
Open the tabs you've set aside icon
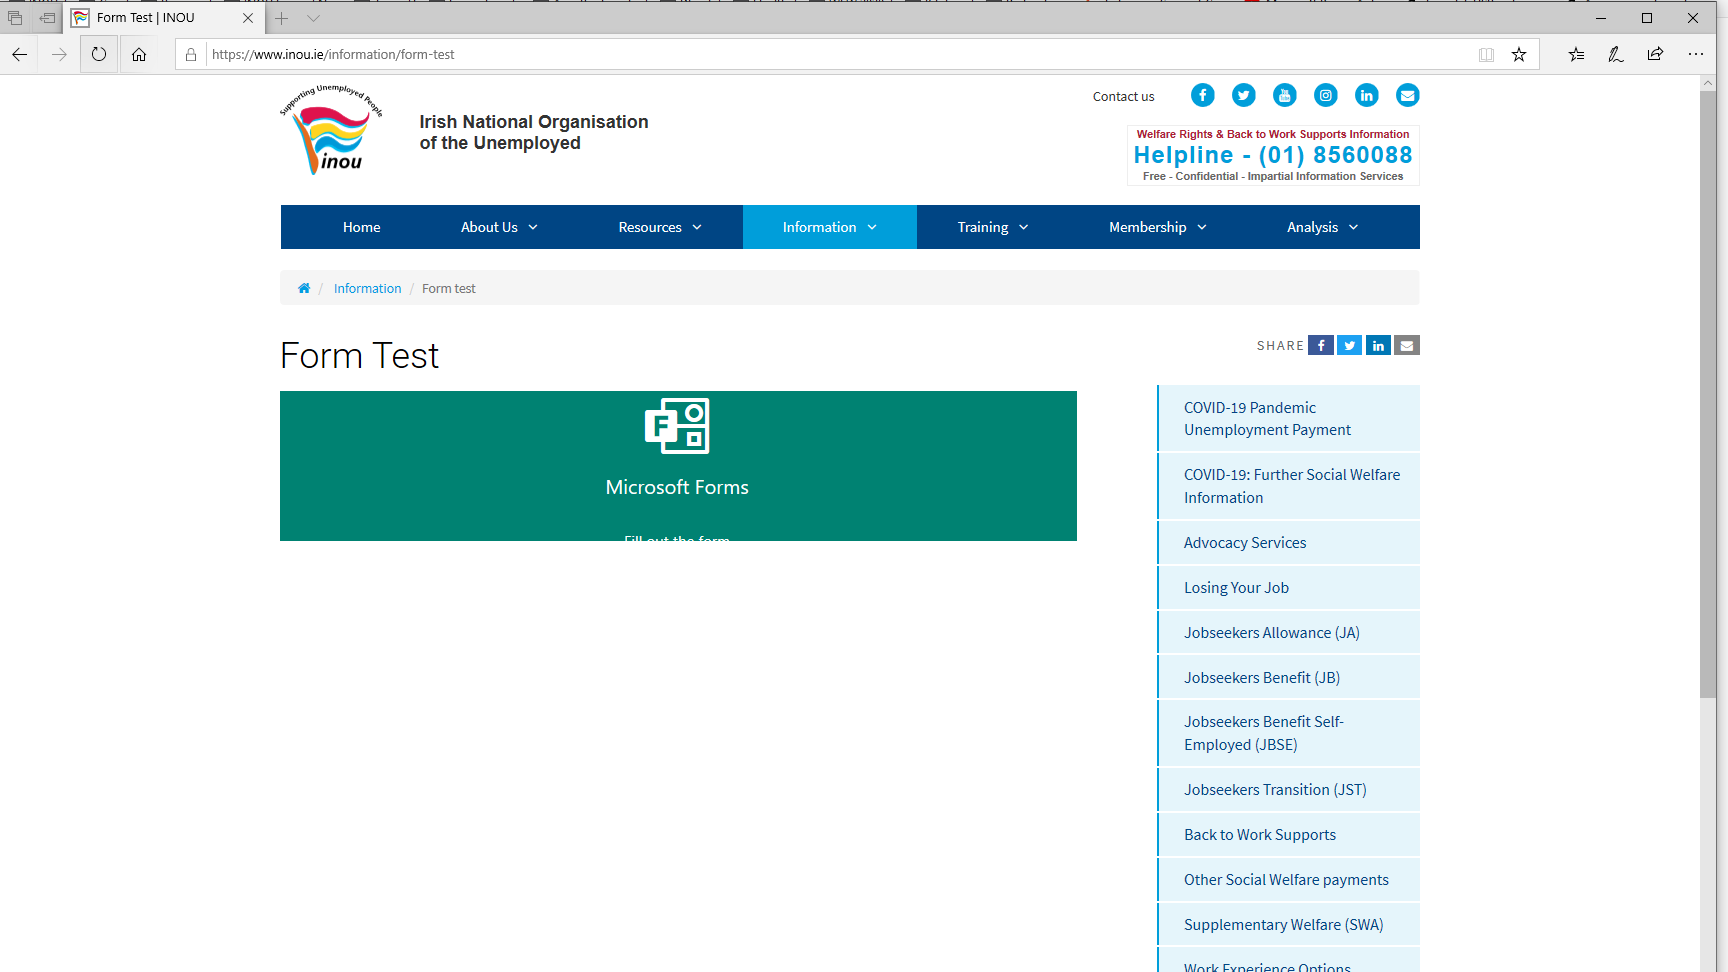[15, 18]
